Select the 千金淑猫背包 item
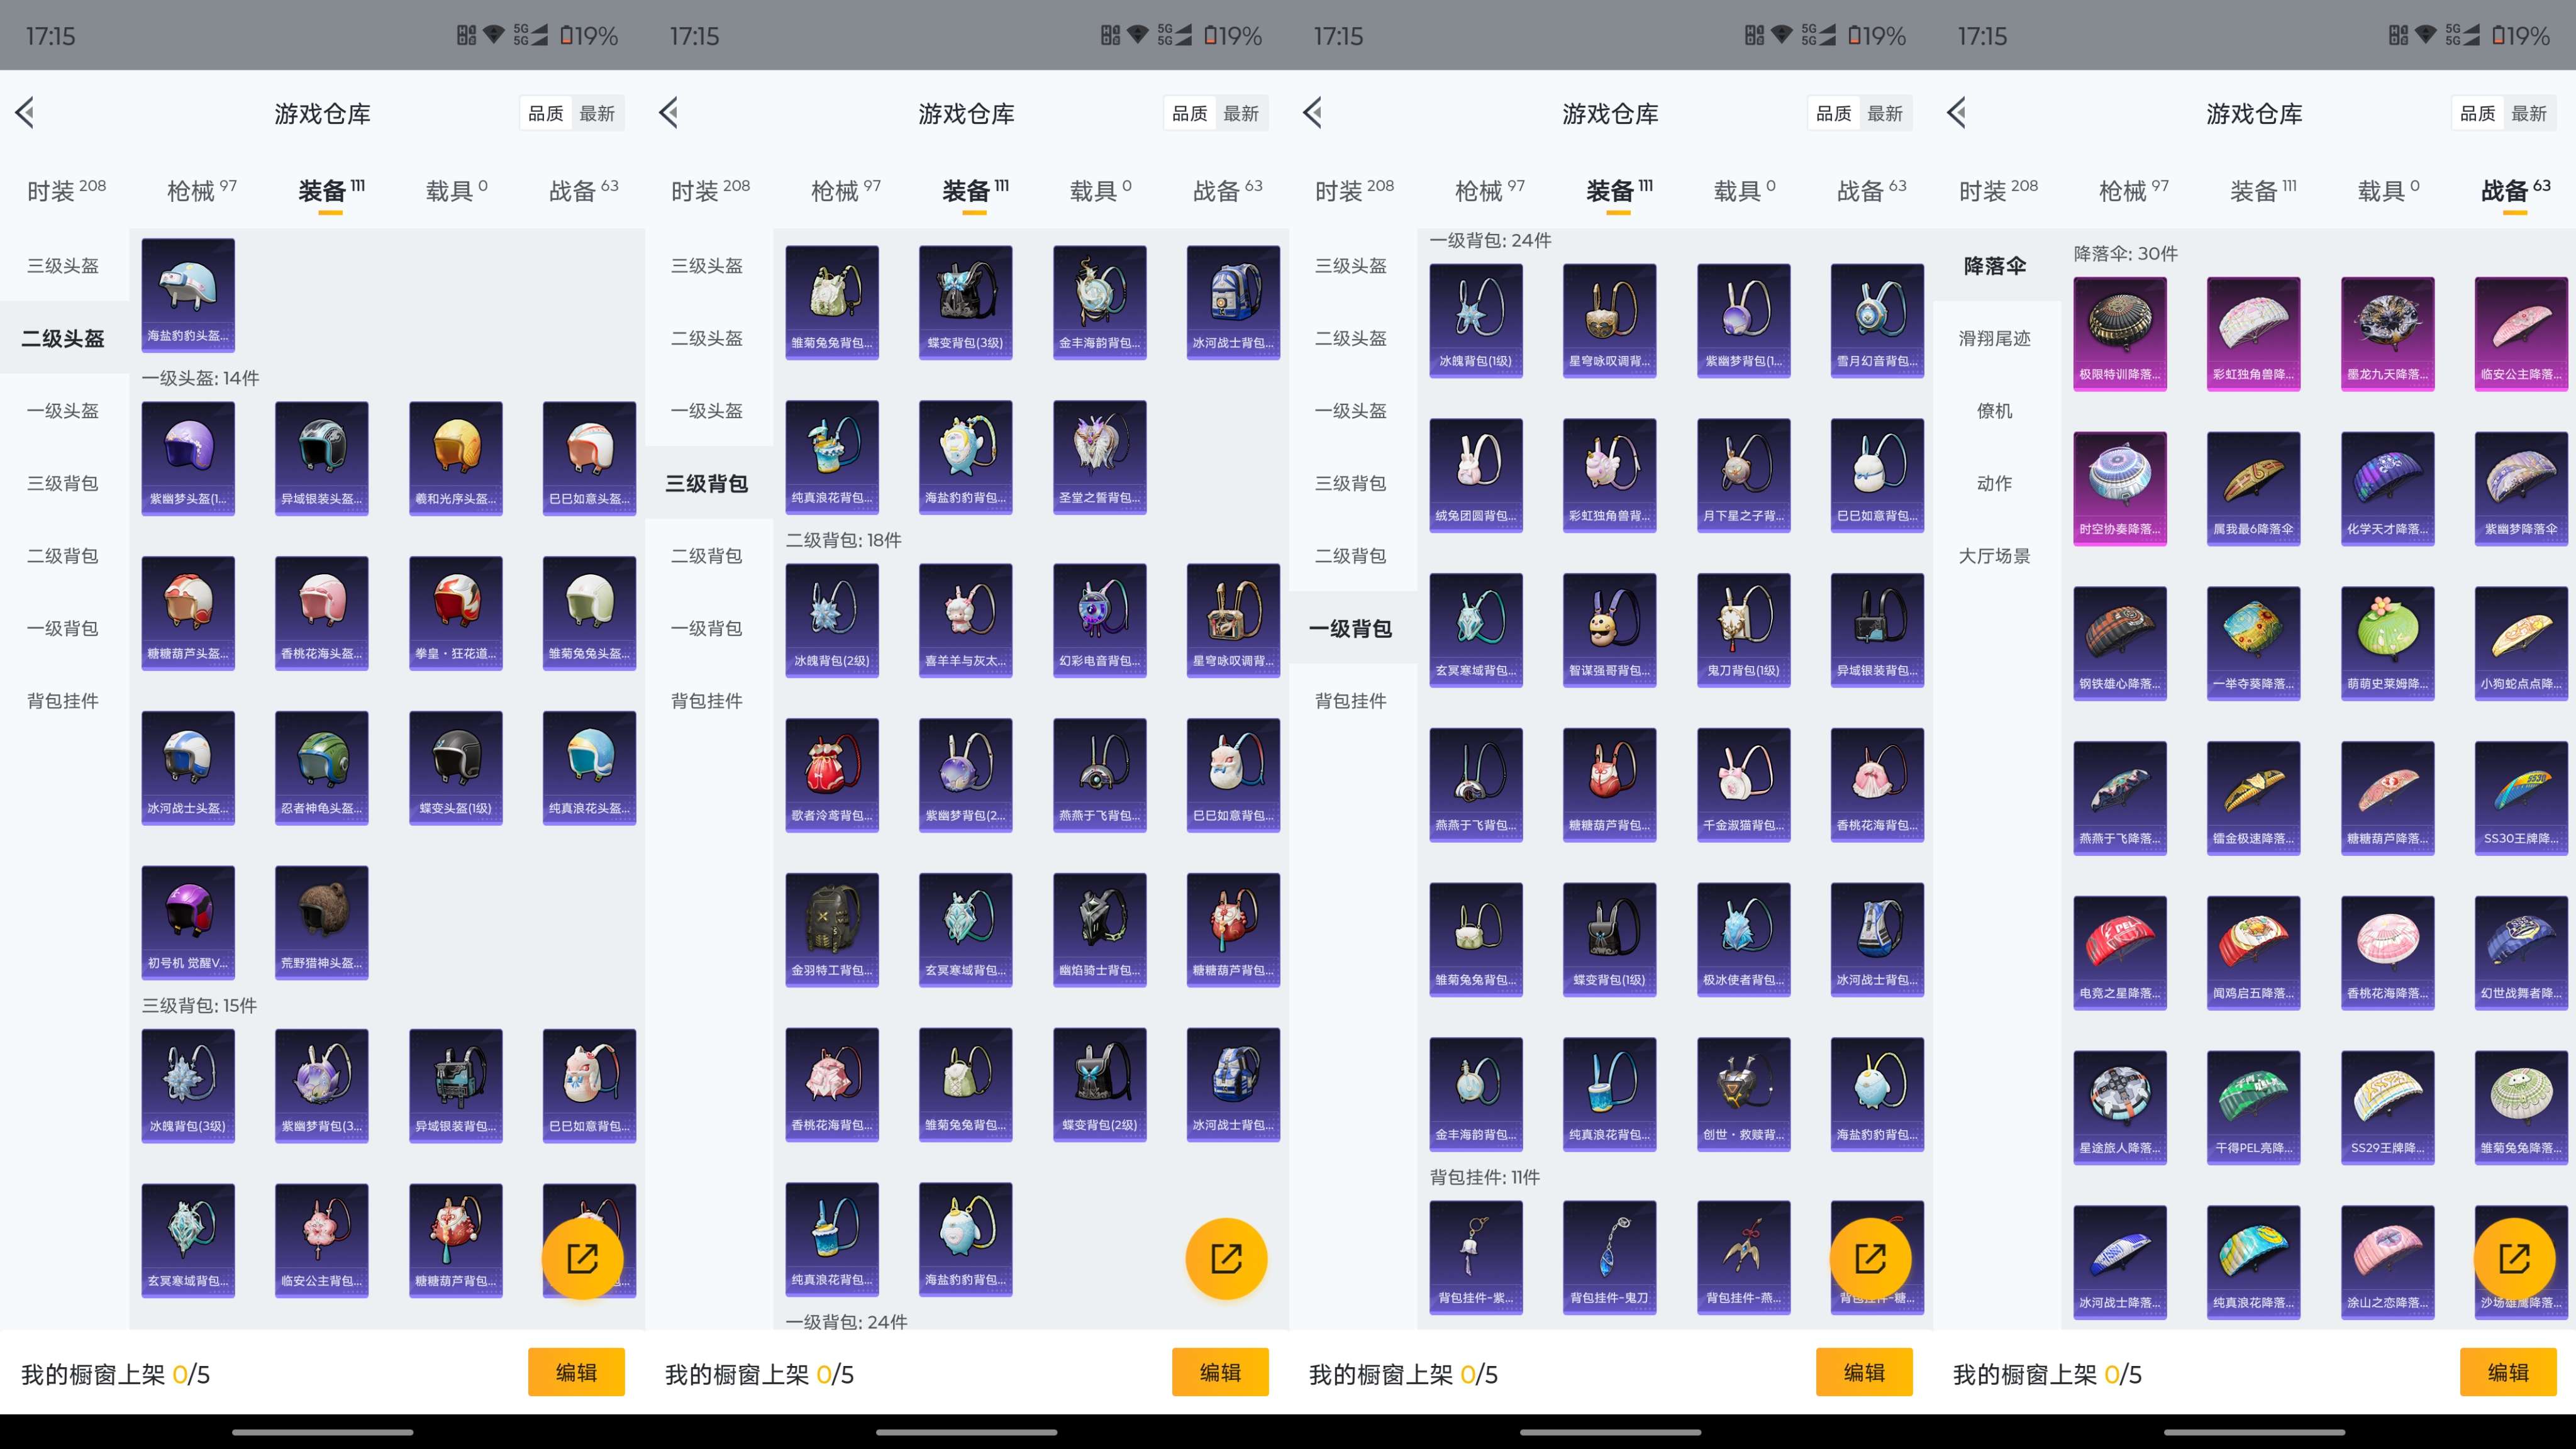 coord(1744,786)
